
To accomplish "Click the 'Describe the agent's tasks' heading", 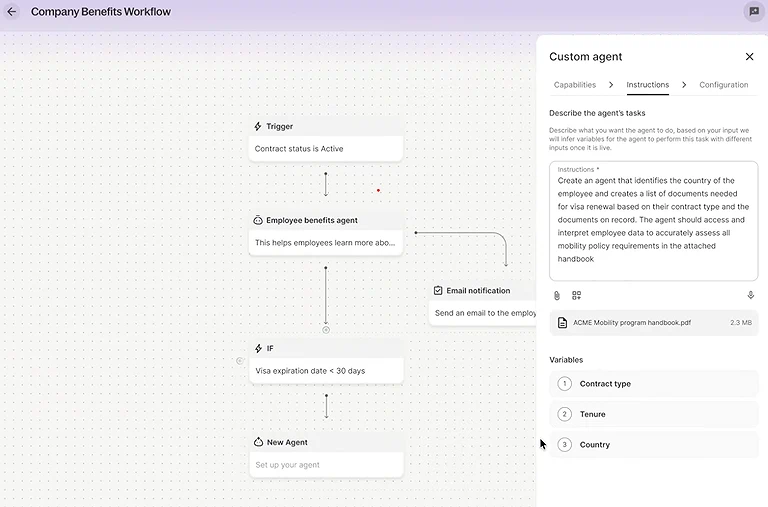I will (x=597, y=113).
